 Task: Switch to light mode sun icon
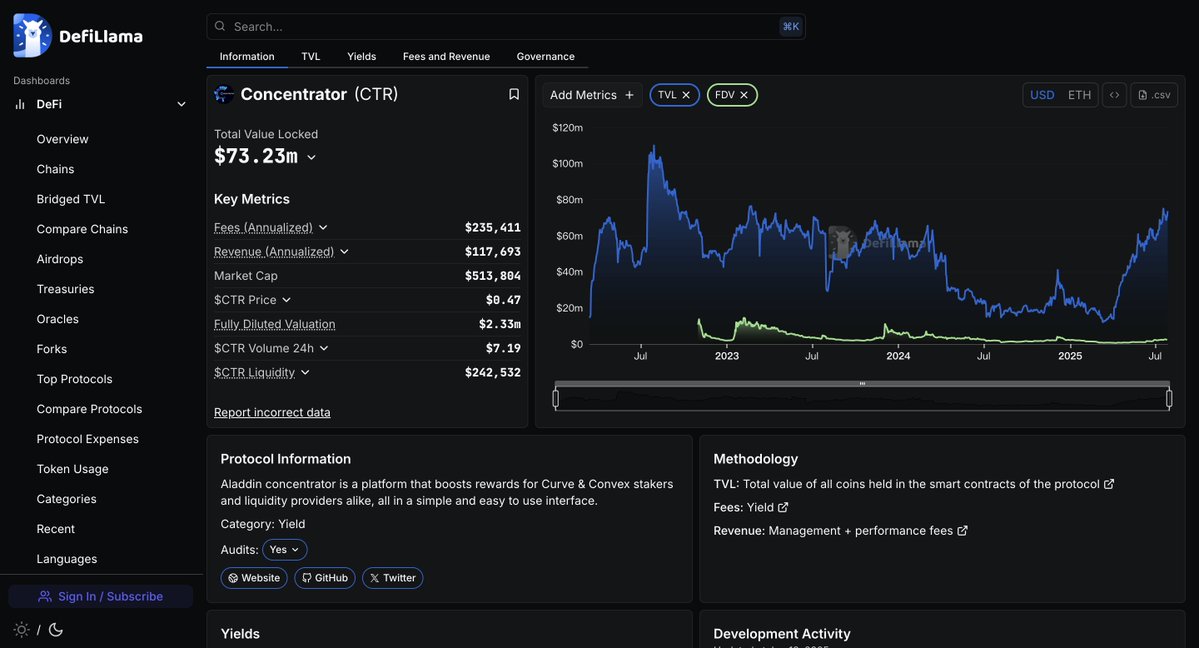pos(21,630)
